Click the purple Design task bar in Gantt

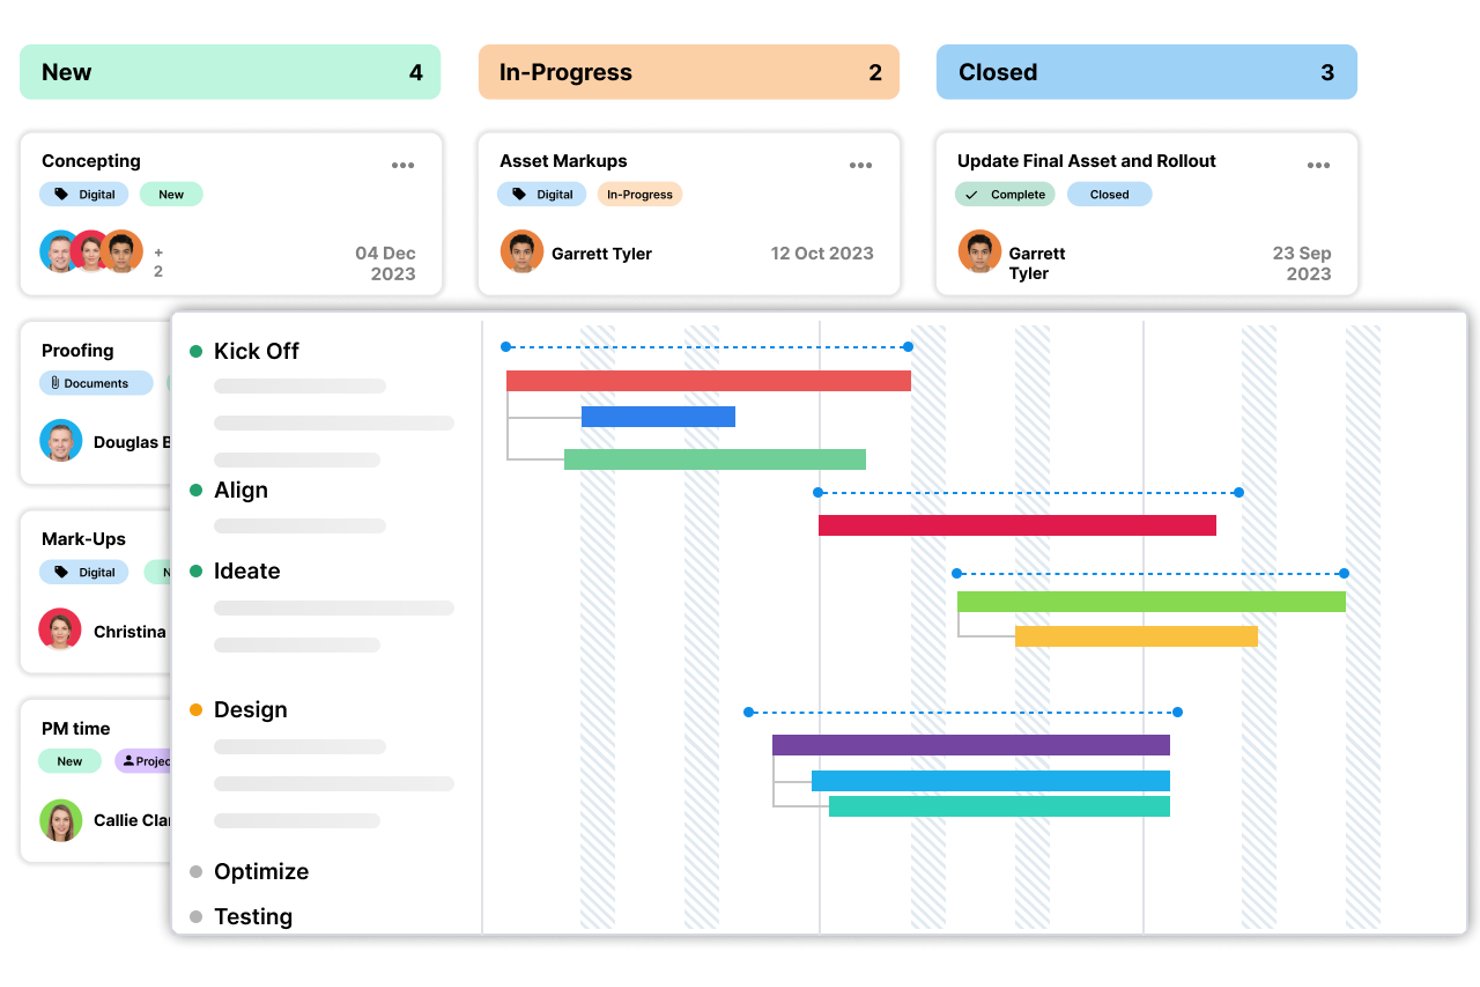[971, 745]
